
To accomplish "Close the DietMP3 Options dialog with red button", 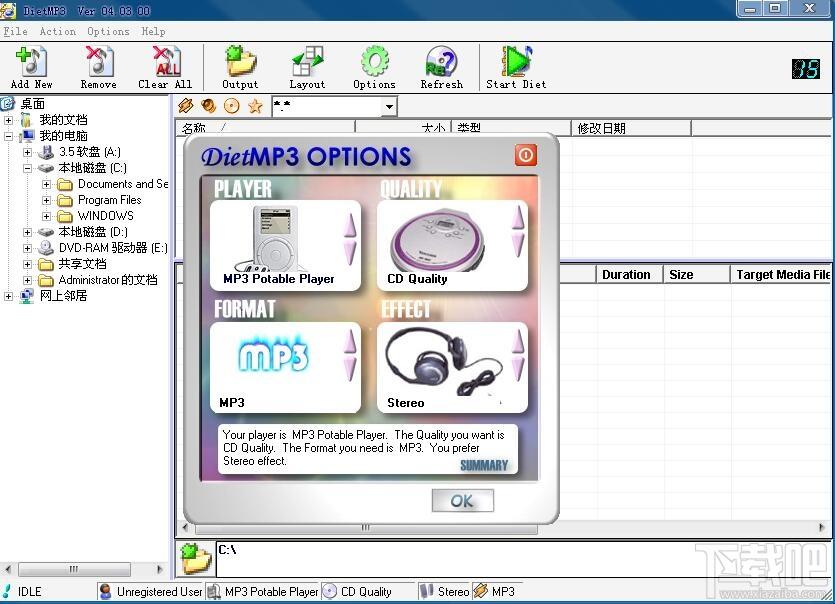I will tap(526, 155).
